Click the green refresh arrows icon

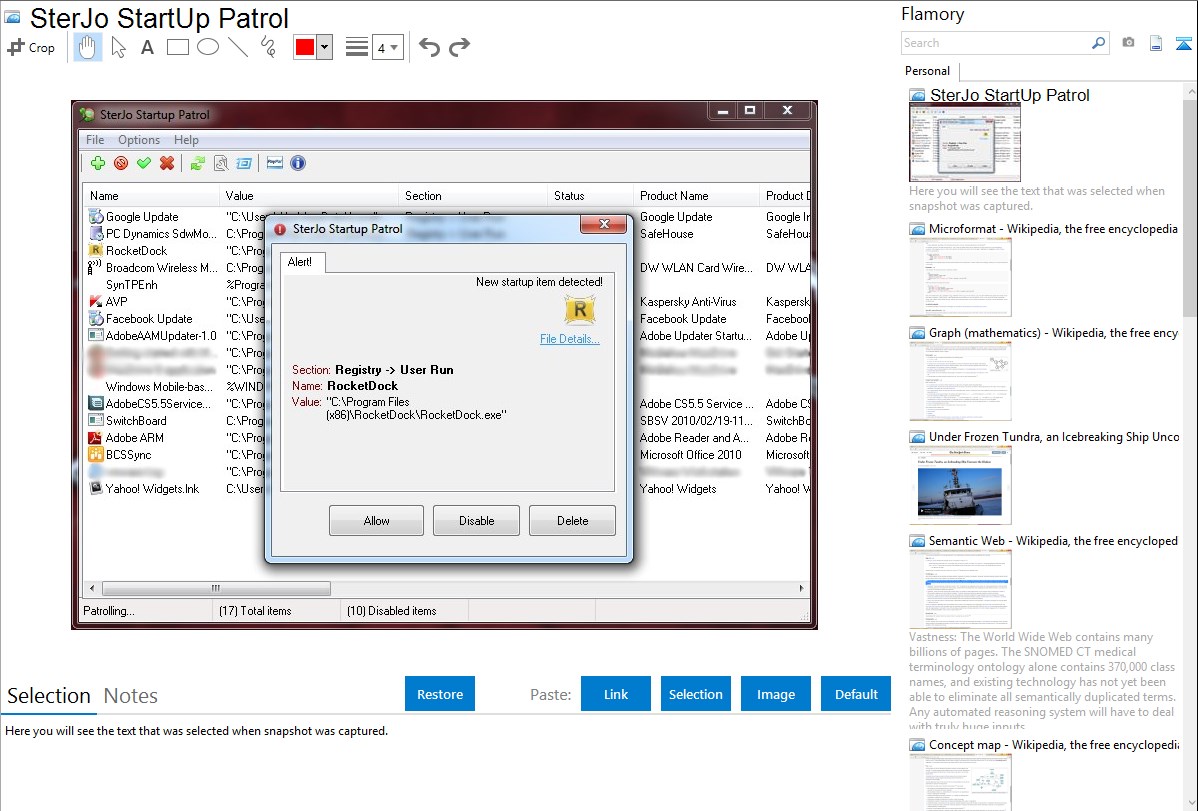click(198, 163)
